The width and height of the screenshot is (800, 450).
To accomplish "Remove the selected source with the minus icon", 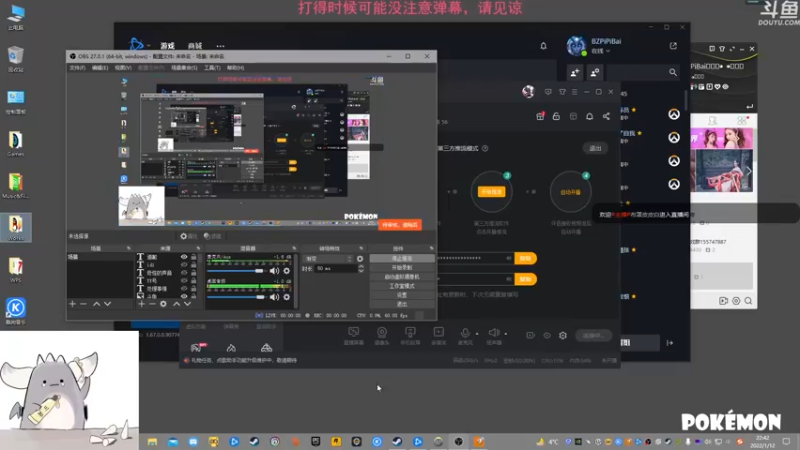I will 152,304.
